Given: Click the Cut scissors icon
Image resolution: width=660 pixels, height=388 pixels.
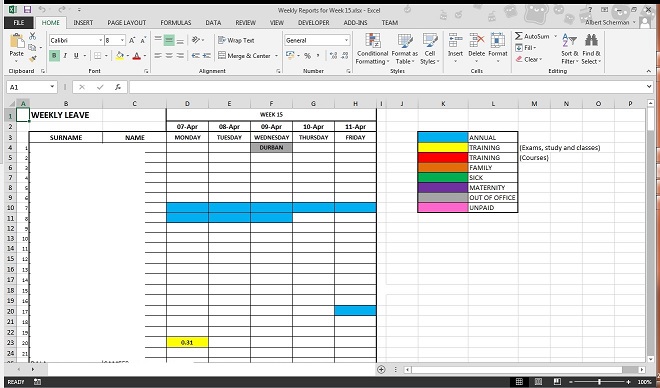Looking at the screenshot, I should 32,37.
